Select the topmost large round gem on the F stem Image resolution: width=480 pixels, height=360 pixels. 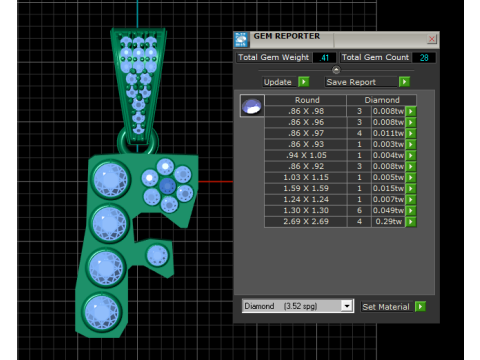tap(111, 180)
